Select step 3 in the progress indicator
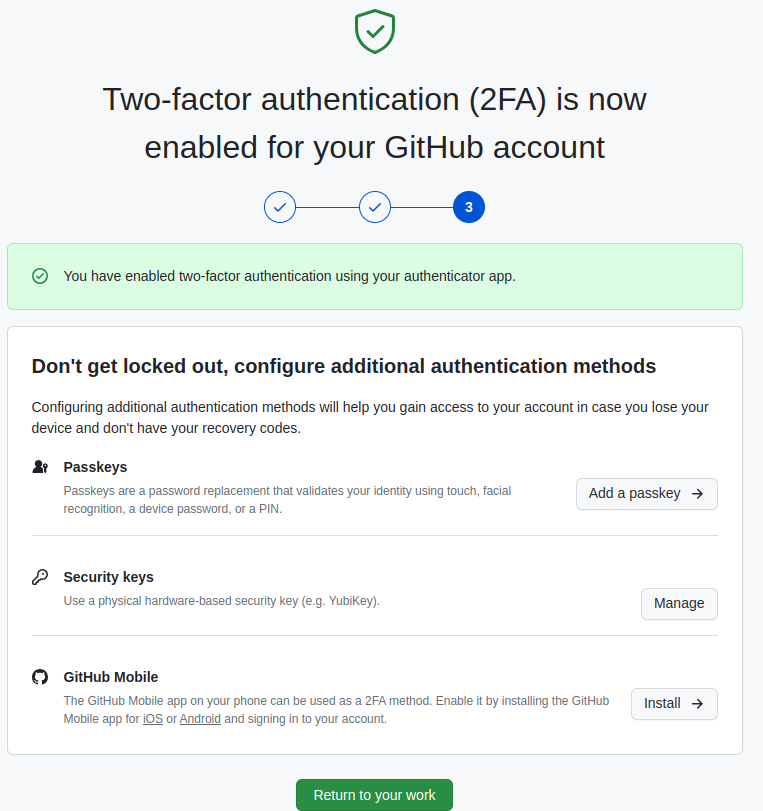Screen dimensions: 763x811 click(468, 207)
